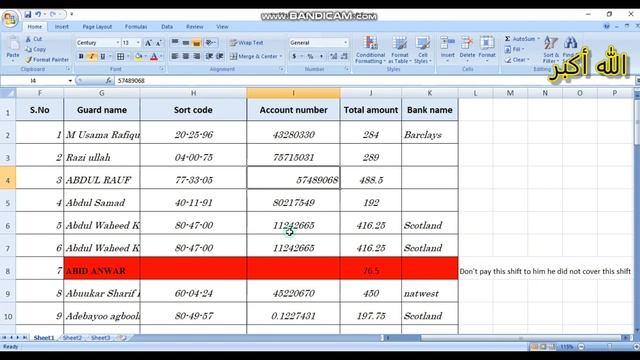Expand the Merge & Center dropdown arrow

coord(281,56)
